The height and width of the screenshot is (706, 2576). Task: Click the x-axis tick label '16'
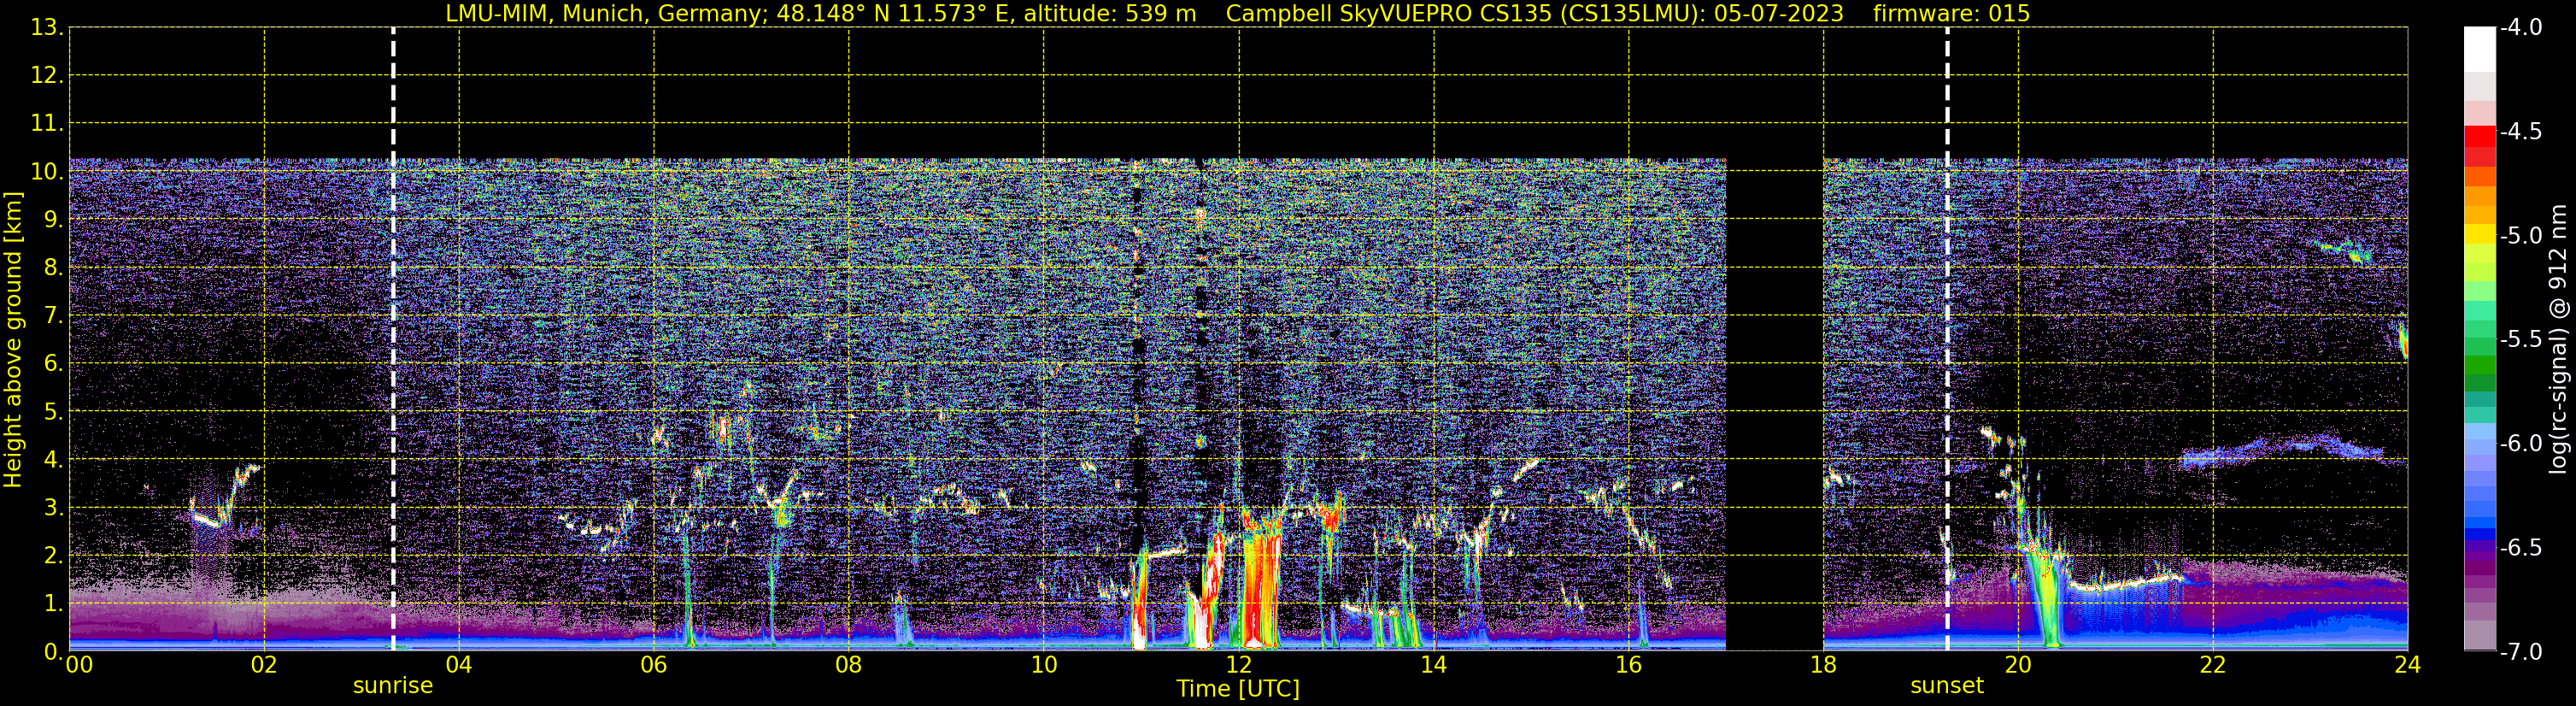click(x=1629, y=665)
